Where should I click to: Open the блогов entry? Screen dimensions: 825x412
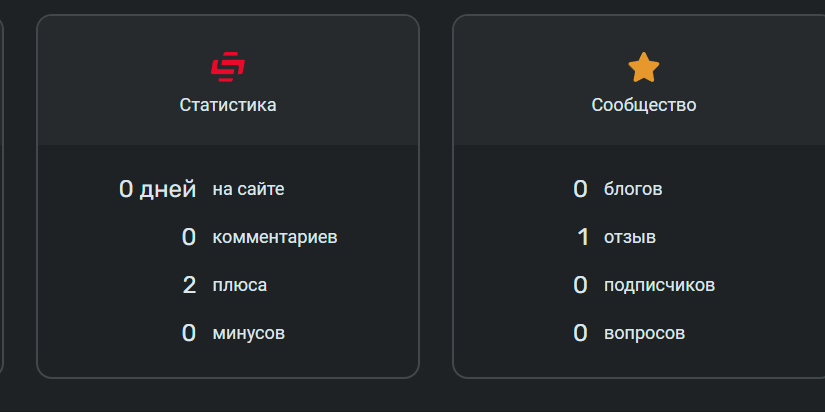(x=633, y=189)
